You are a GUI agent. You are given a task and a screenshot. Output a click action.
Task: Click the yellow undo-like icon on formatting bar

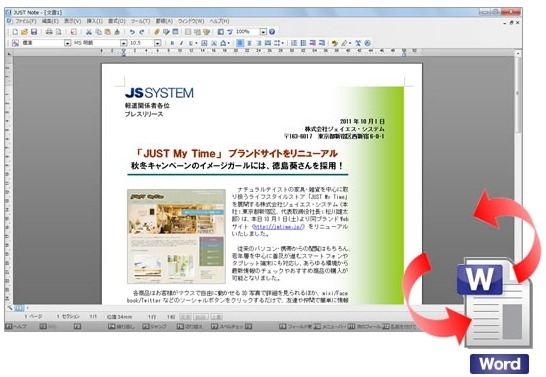click(334, 43)
